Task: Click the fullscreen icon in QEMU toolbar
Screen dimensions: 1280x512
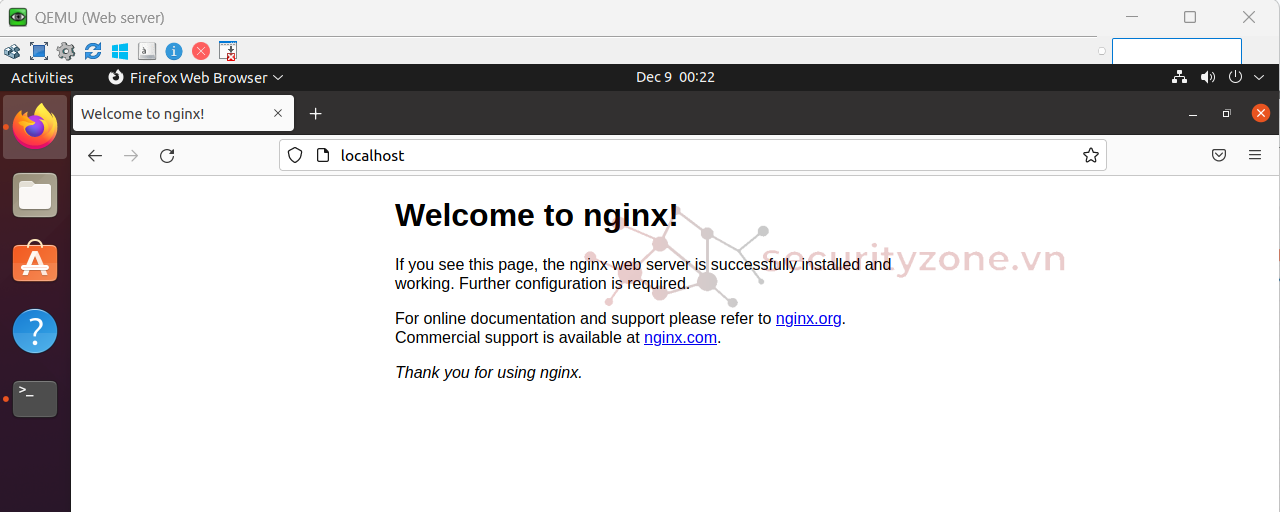Action: tap(39, 51)
